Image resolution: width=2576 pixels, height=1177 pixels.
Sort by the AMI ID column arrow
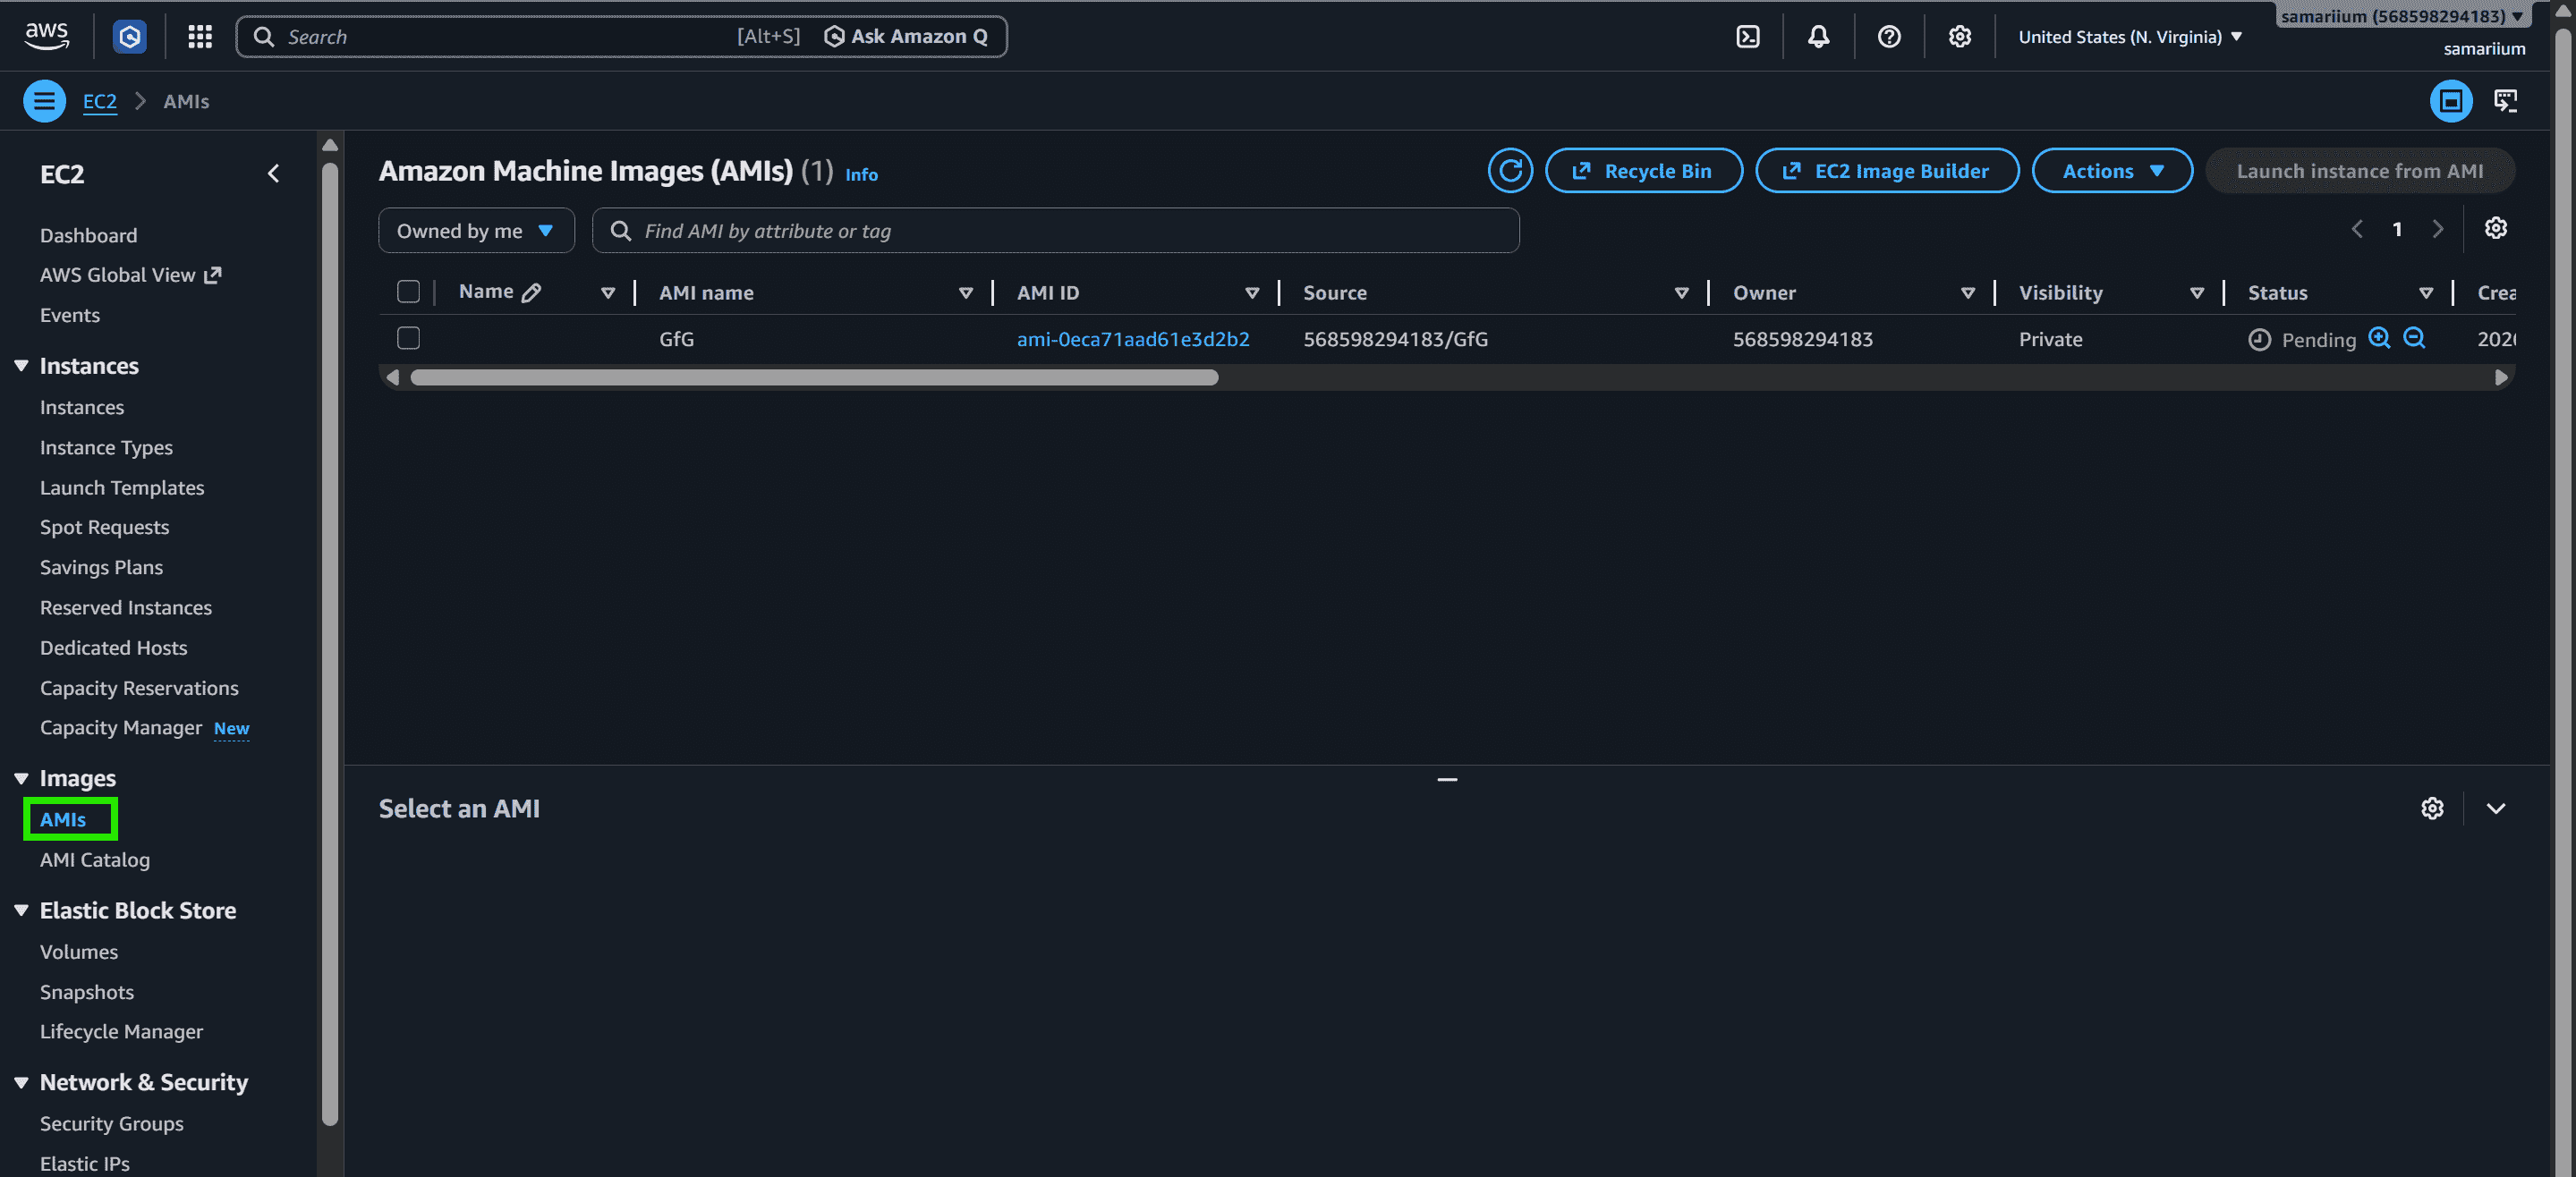click(x=1251, y=293)
